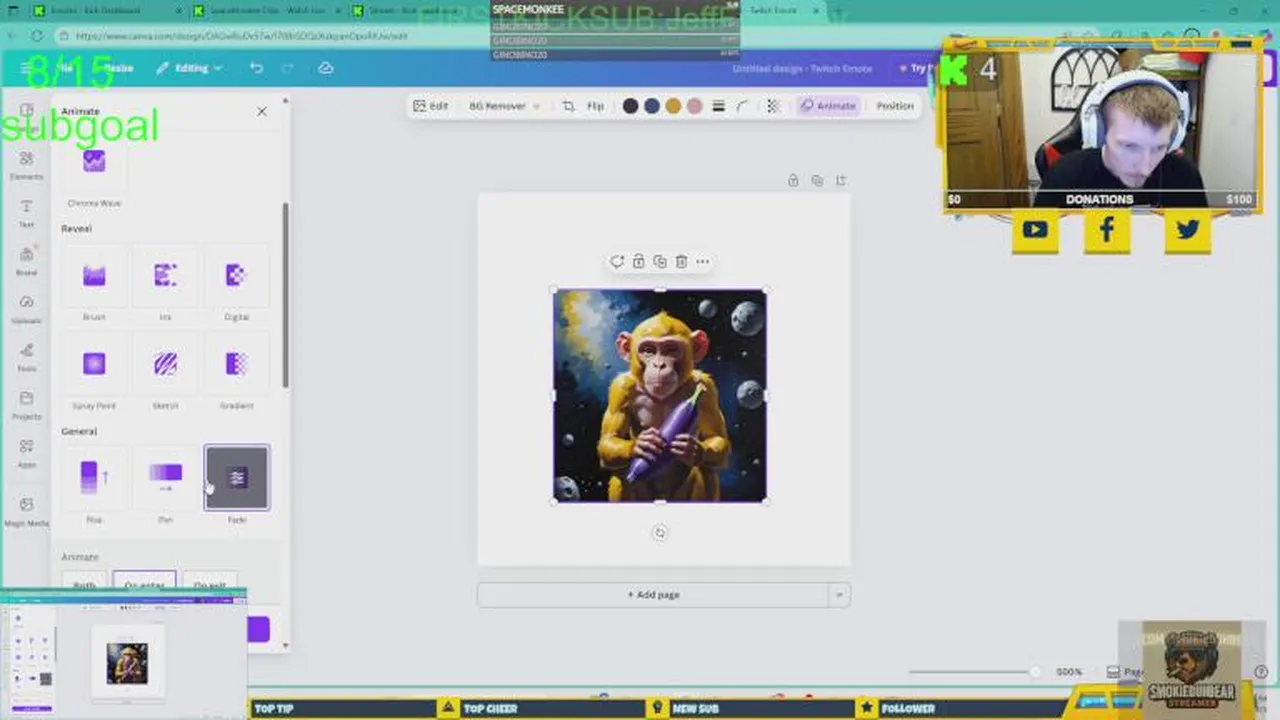Open the Text sidebar panel

pyautogui.click(x=26, y=213)
